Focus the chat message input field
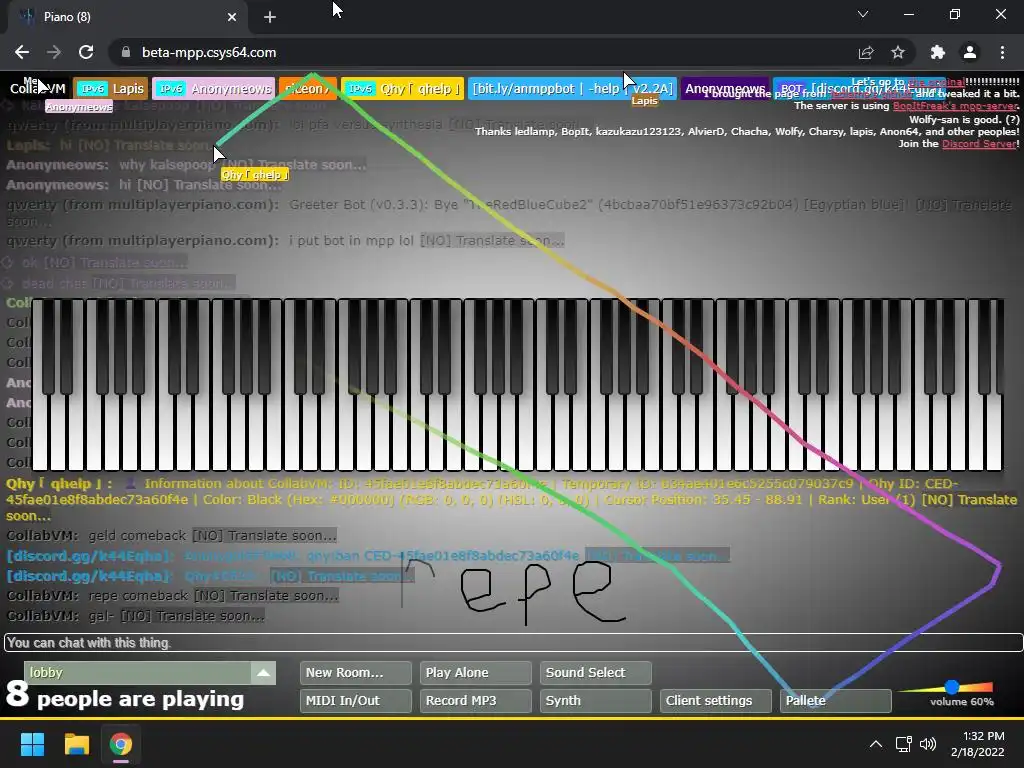 pos(513,643)
